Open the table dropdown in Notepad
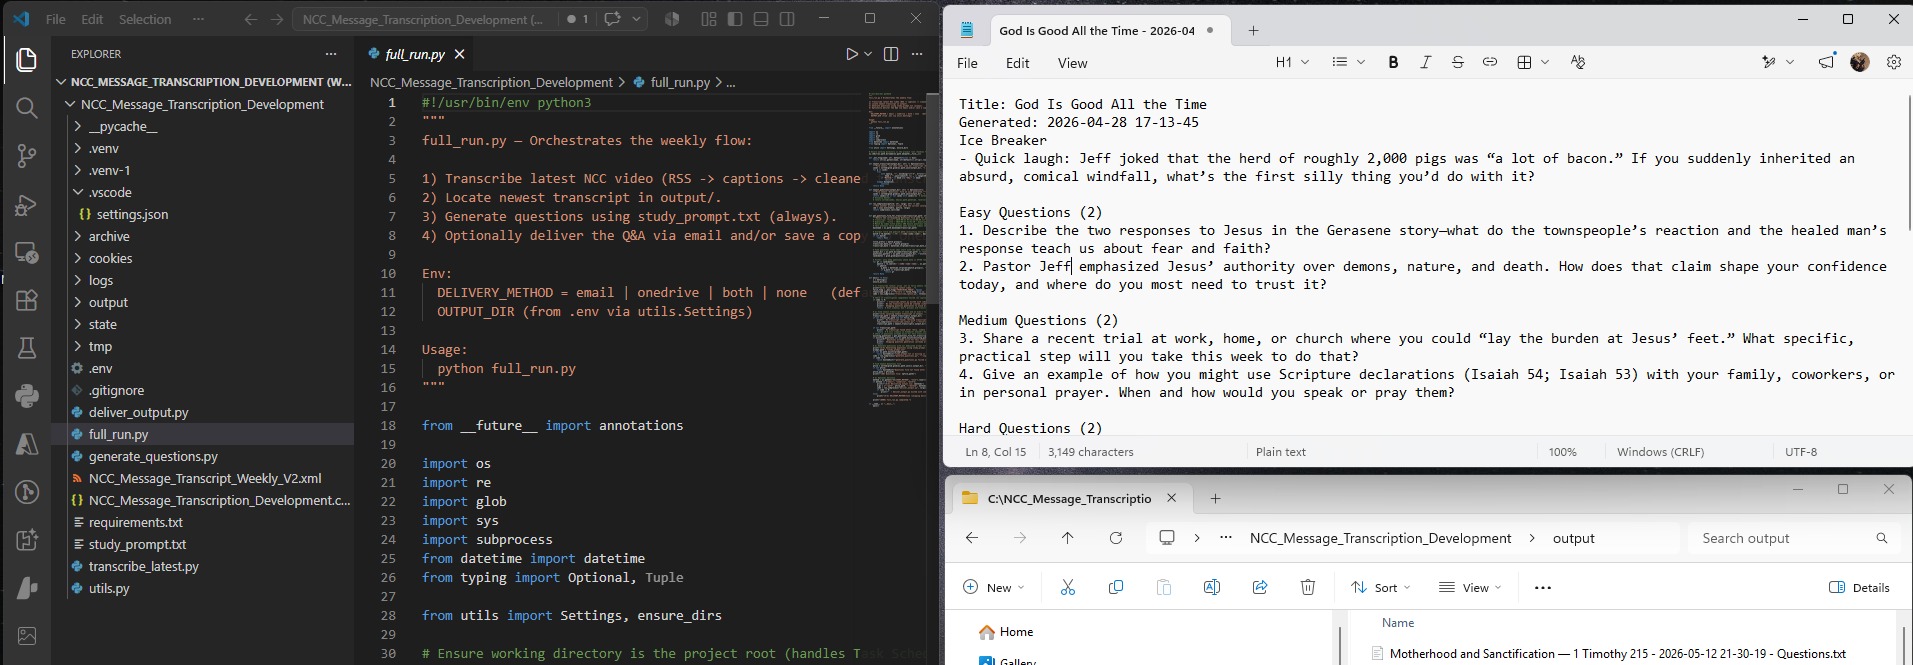 coord(1532,62)
